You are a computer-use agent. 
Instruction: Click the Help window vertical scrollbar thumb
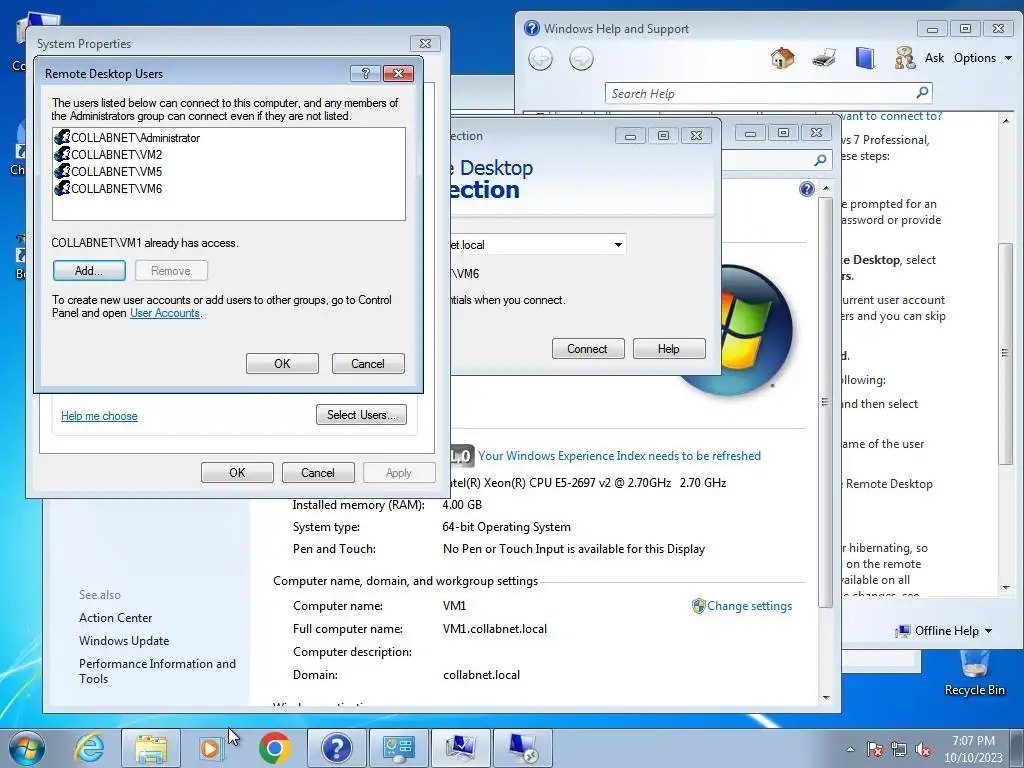[x=1006, y=353]
